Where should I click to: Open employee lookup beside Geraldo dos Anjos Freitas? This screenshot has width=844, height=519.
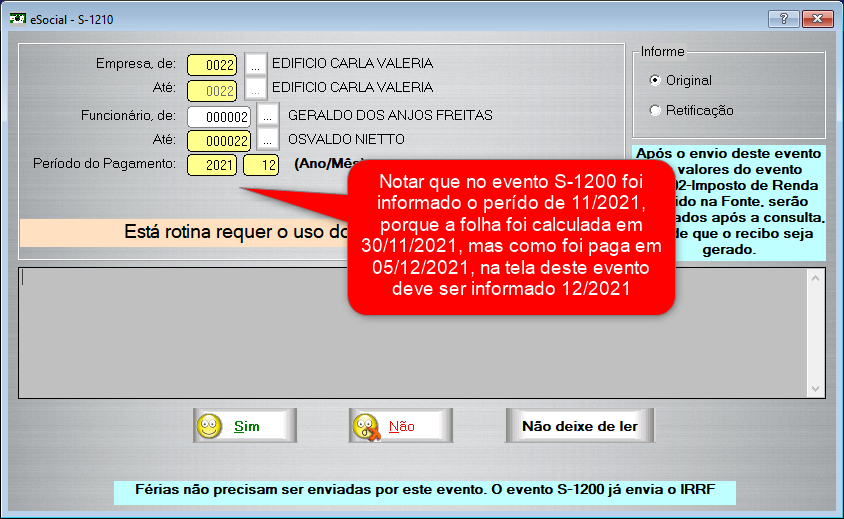click(268, 115)
